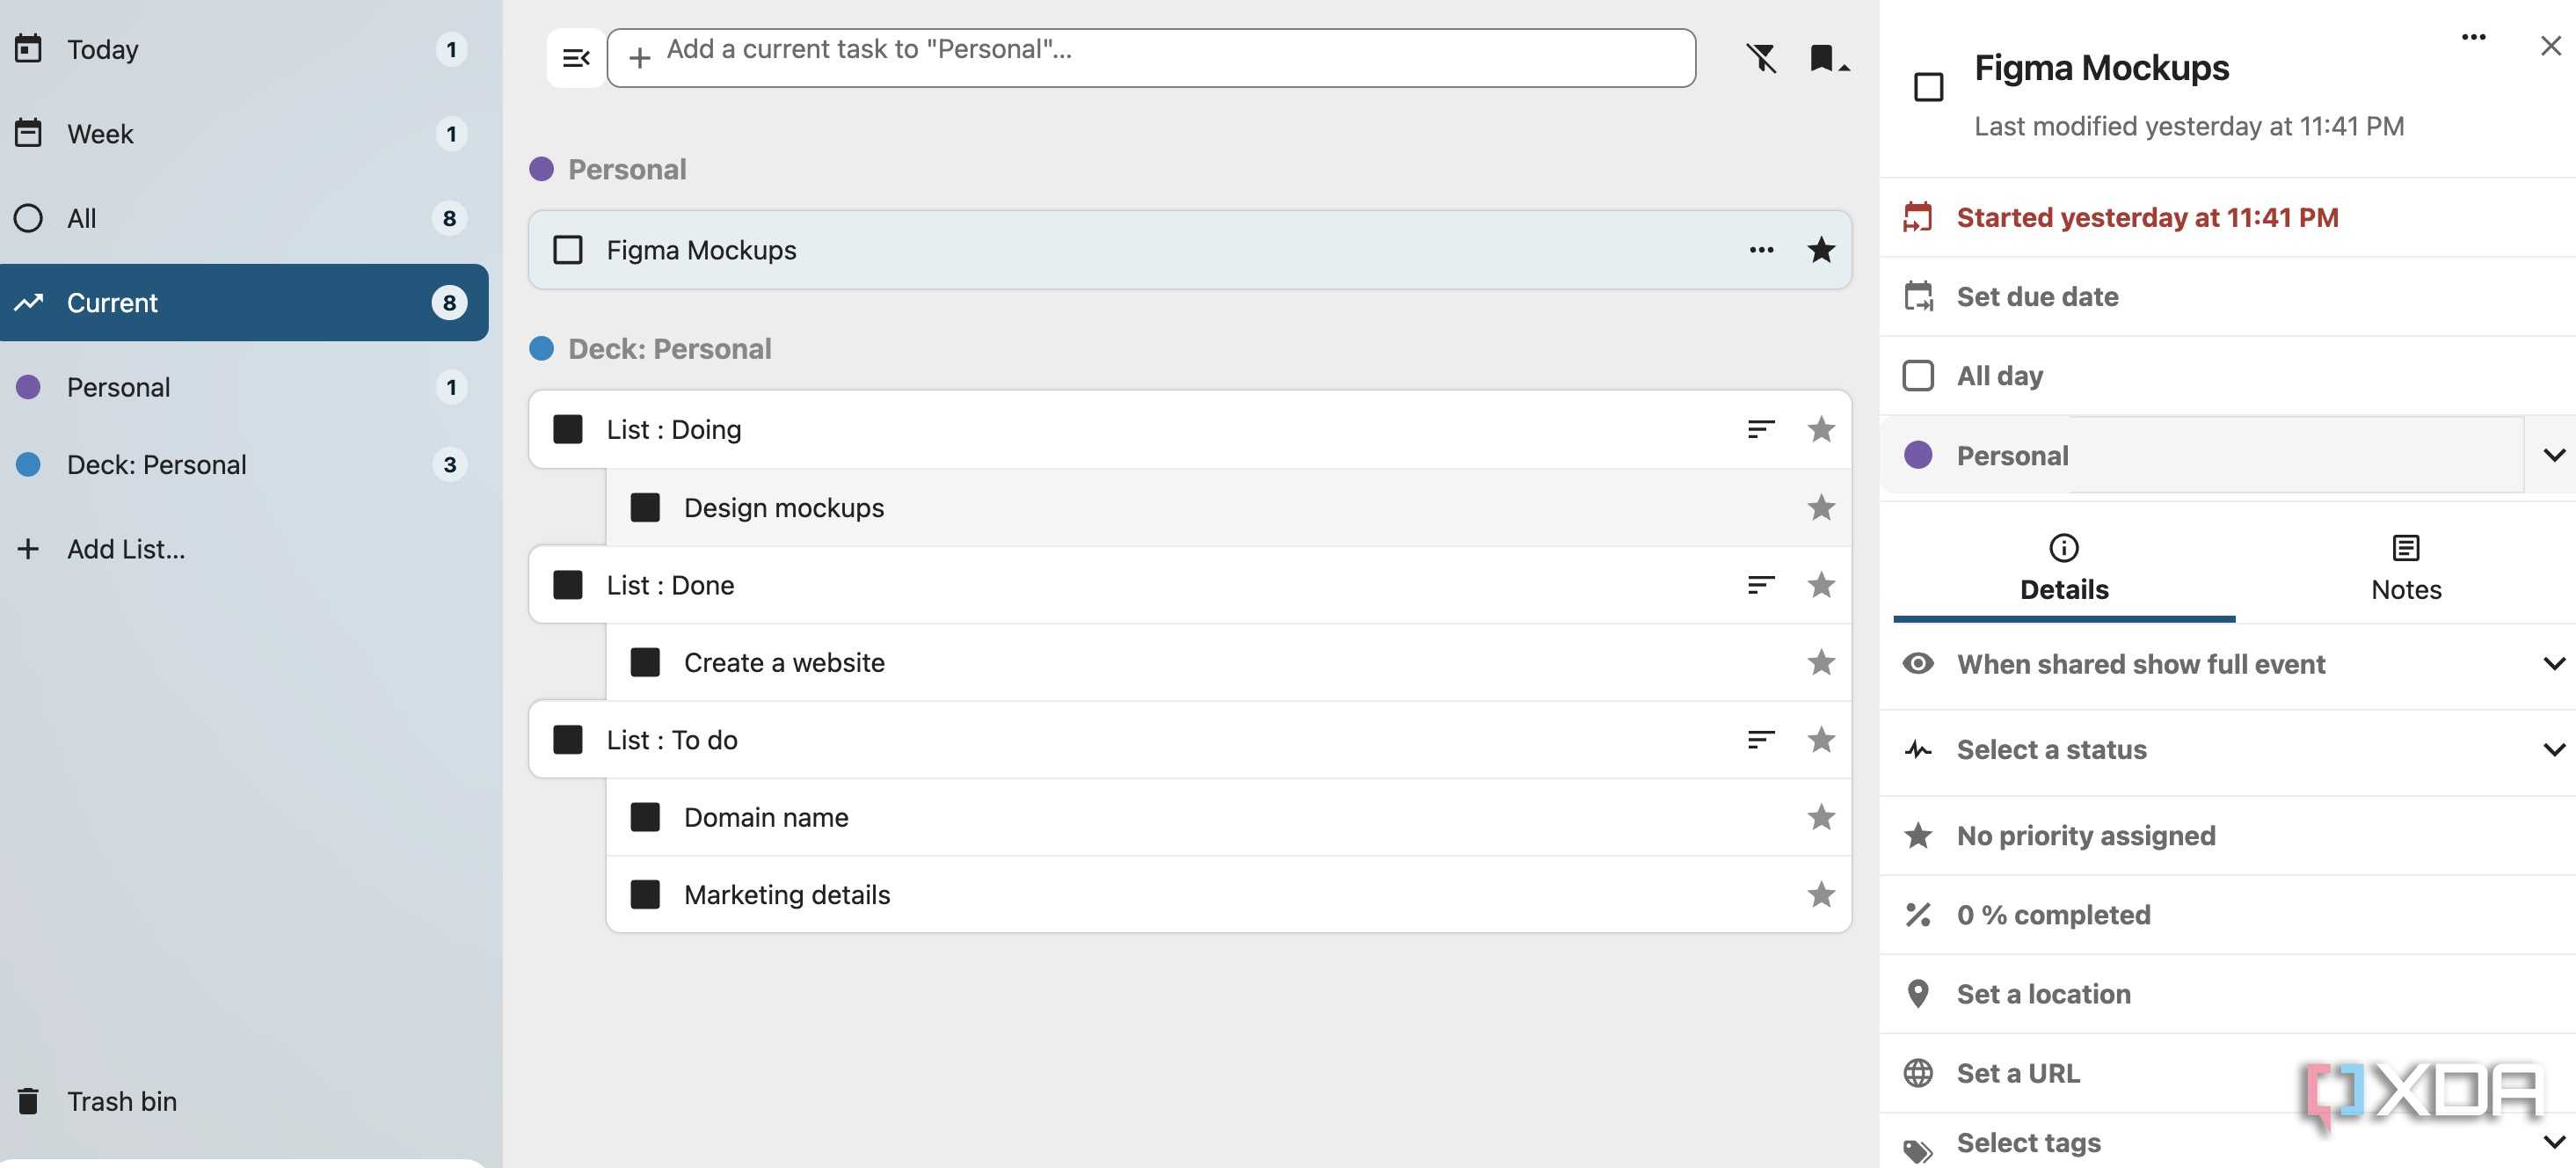Switch to the Details tab
The height and width of the screenshot is (1168, 2576).
[x=2064, y=570]
